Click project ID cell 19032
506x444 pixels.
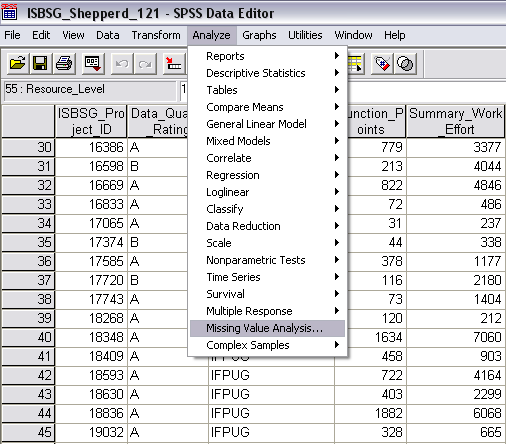point(91,432)
